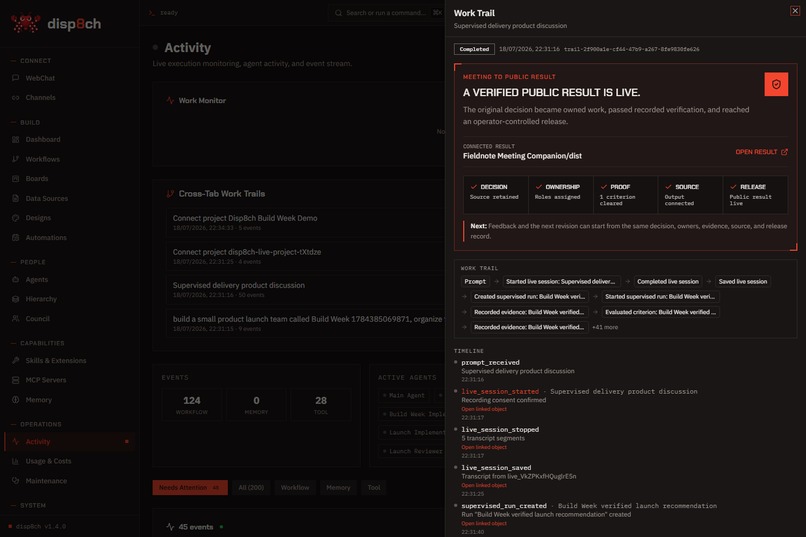The width and height of the screenshot is (806, 537).
Task: Click the RELEASE Public result live step
Action: point(755,195)
